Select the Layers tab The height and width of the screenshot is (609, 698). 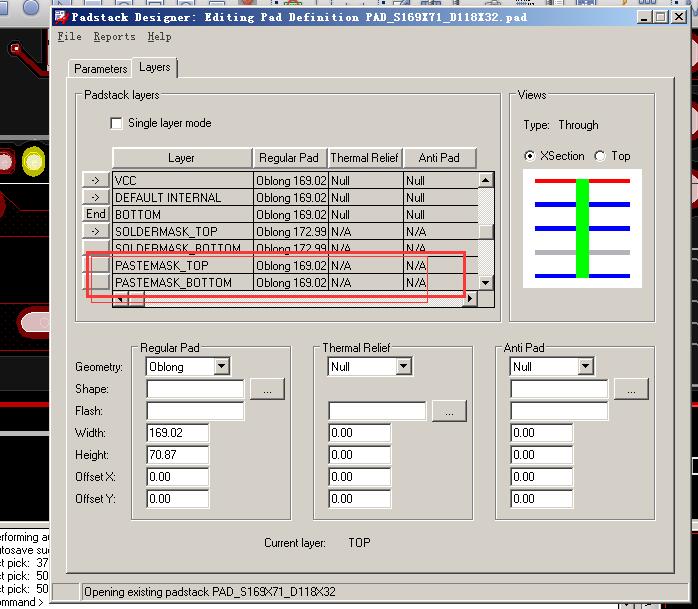point(154,67)
